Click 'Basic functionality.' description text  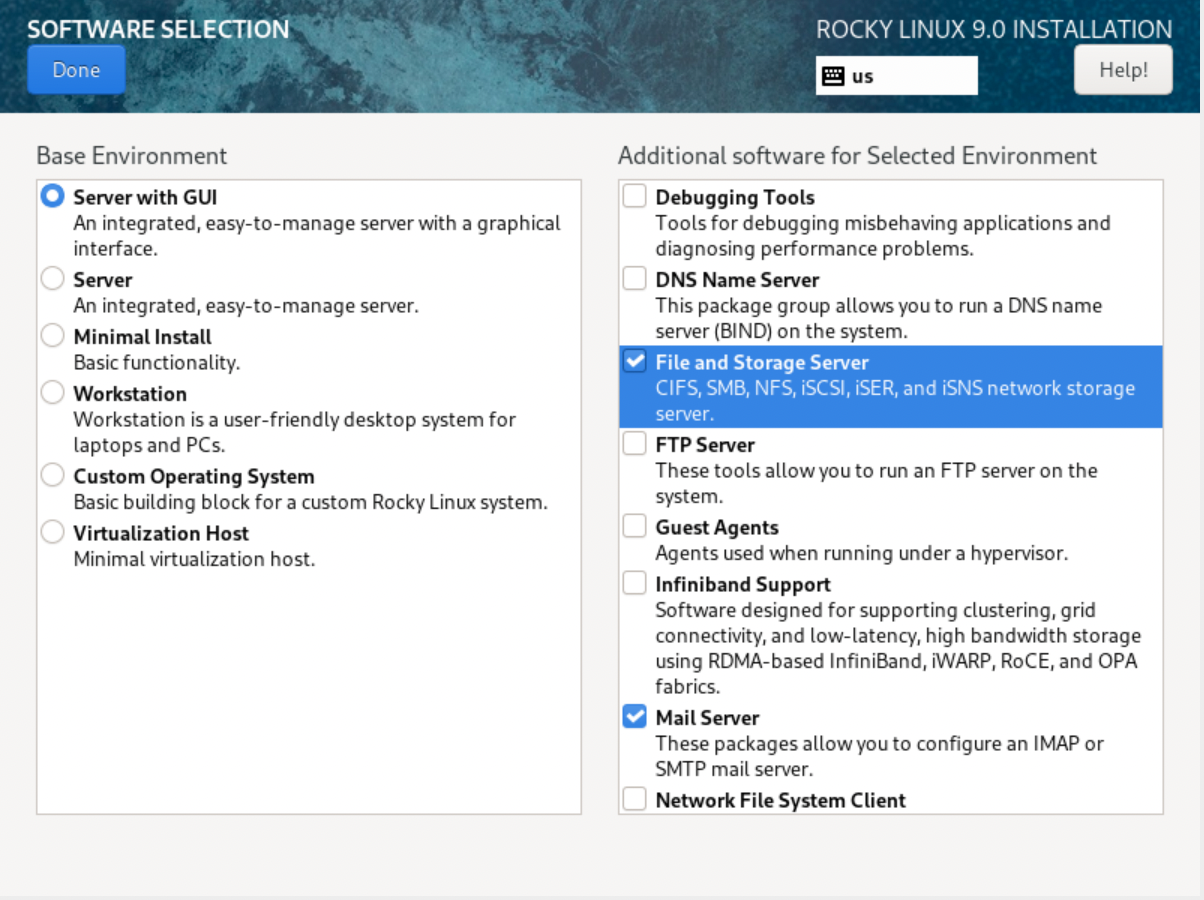(x=156, y=362)
